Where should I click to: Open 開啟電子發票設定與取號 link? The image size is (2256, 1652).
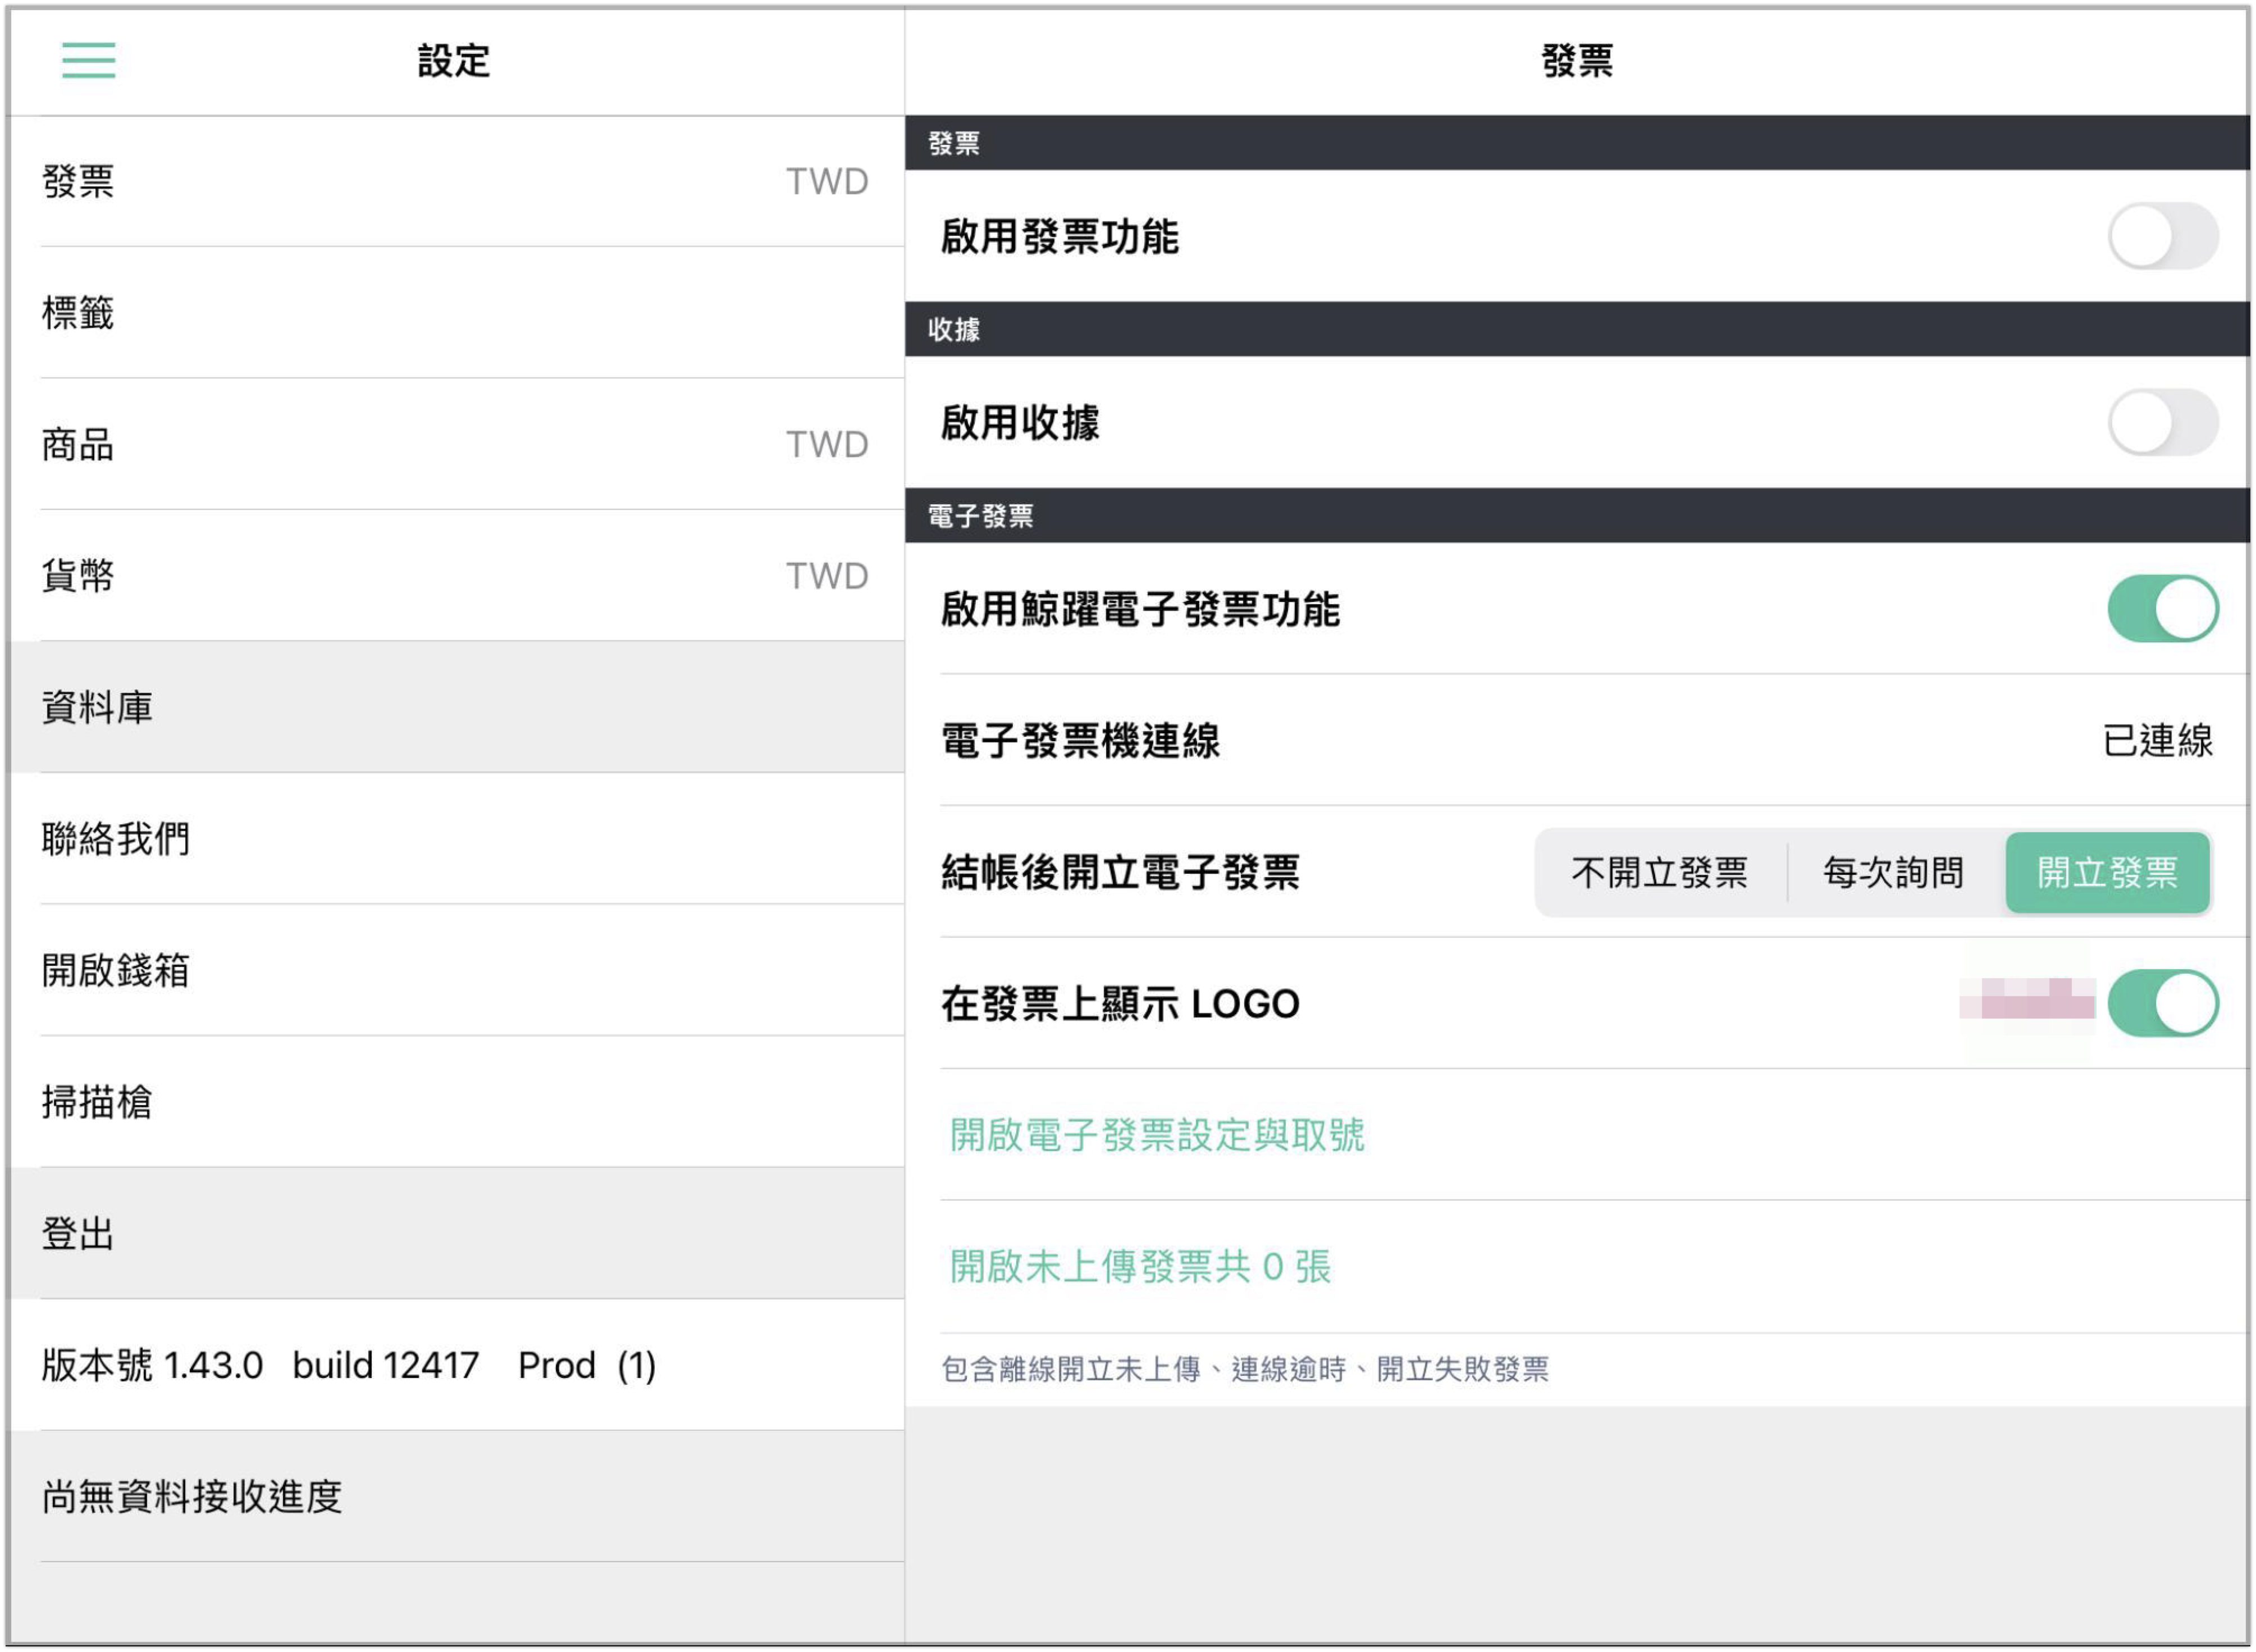click(x=1157, y=1135)
